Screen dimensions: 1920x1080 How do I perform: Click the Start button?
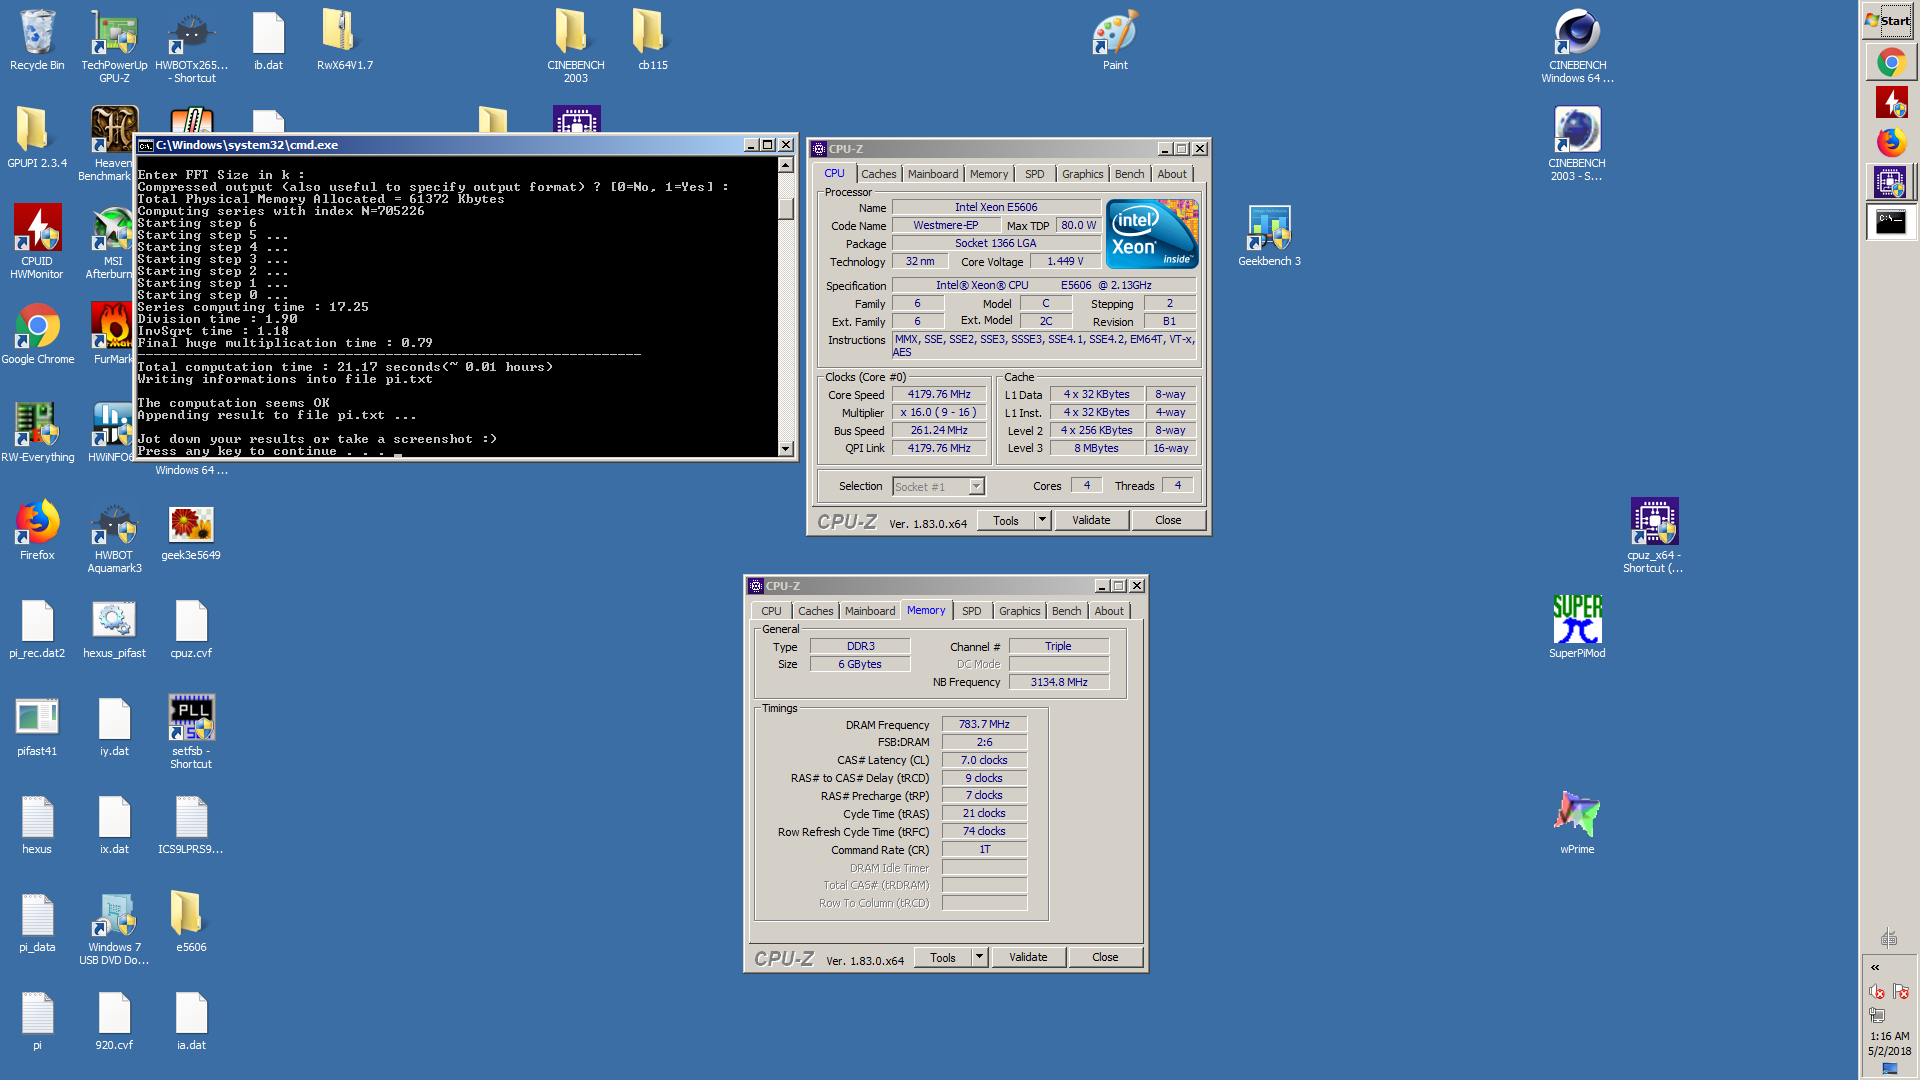coord(1888,20)
